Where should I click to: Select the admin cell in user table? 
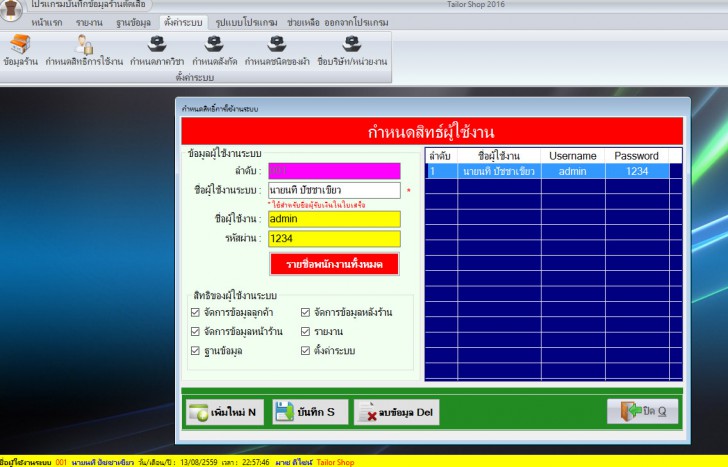click(573, 171)
